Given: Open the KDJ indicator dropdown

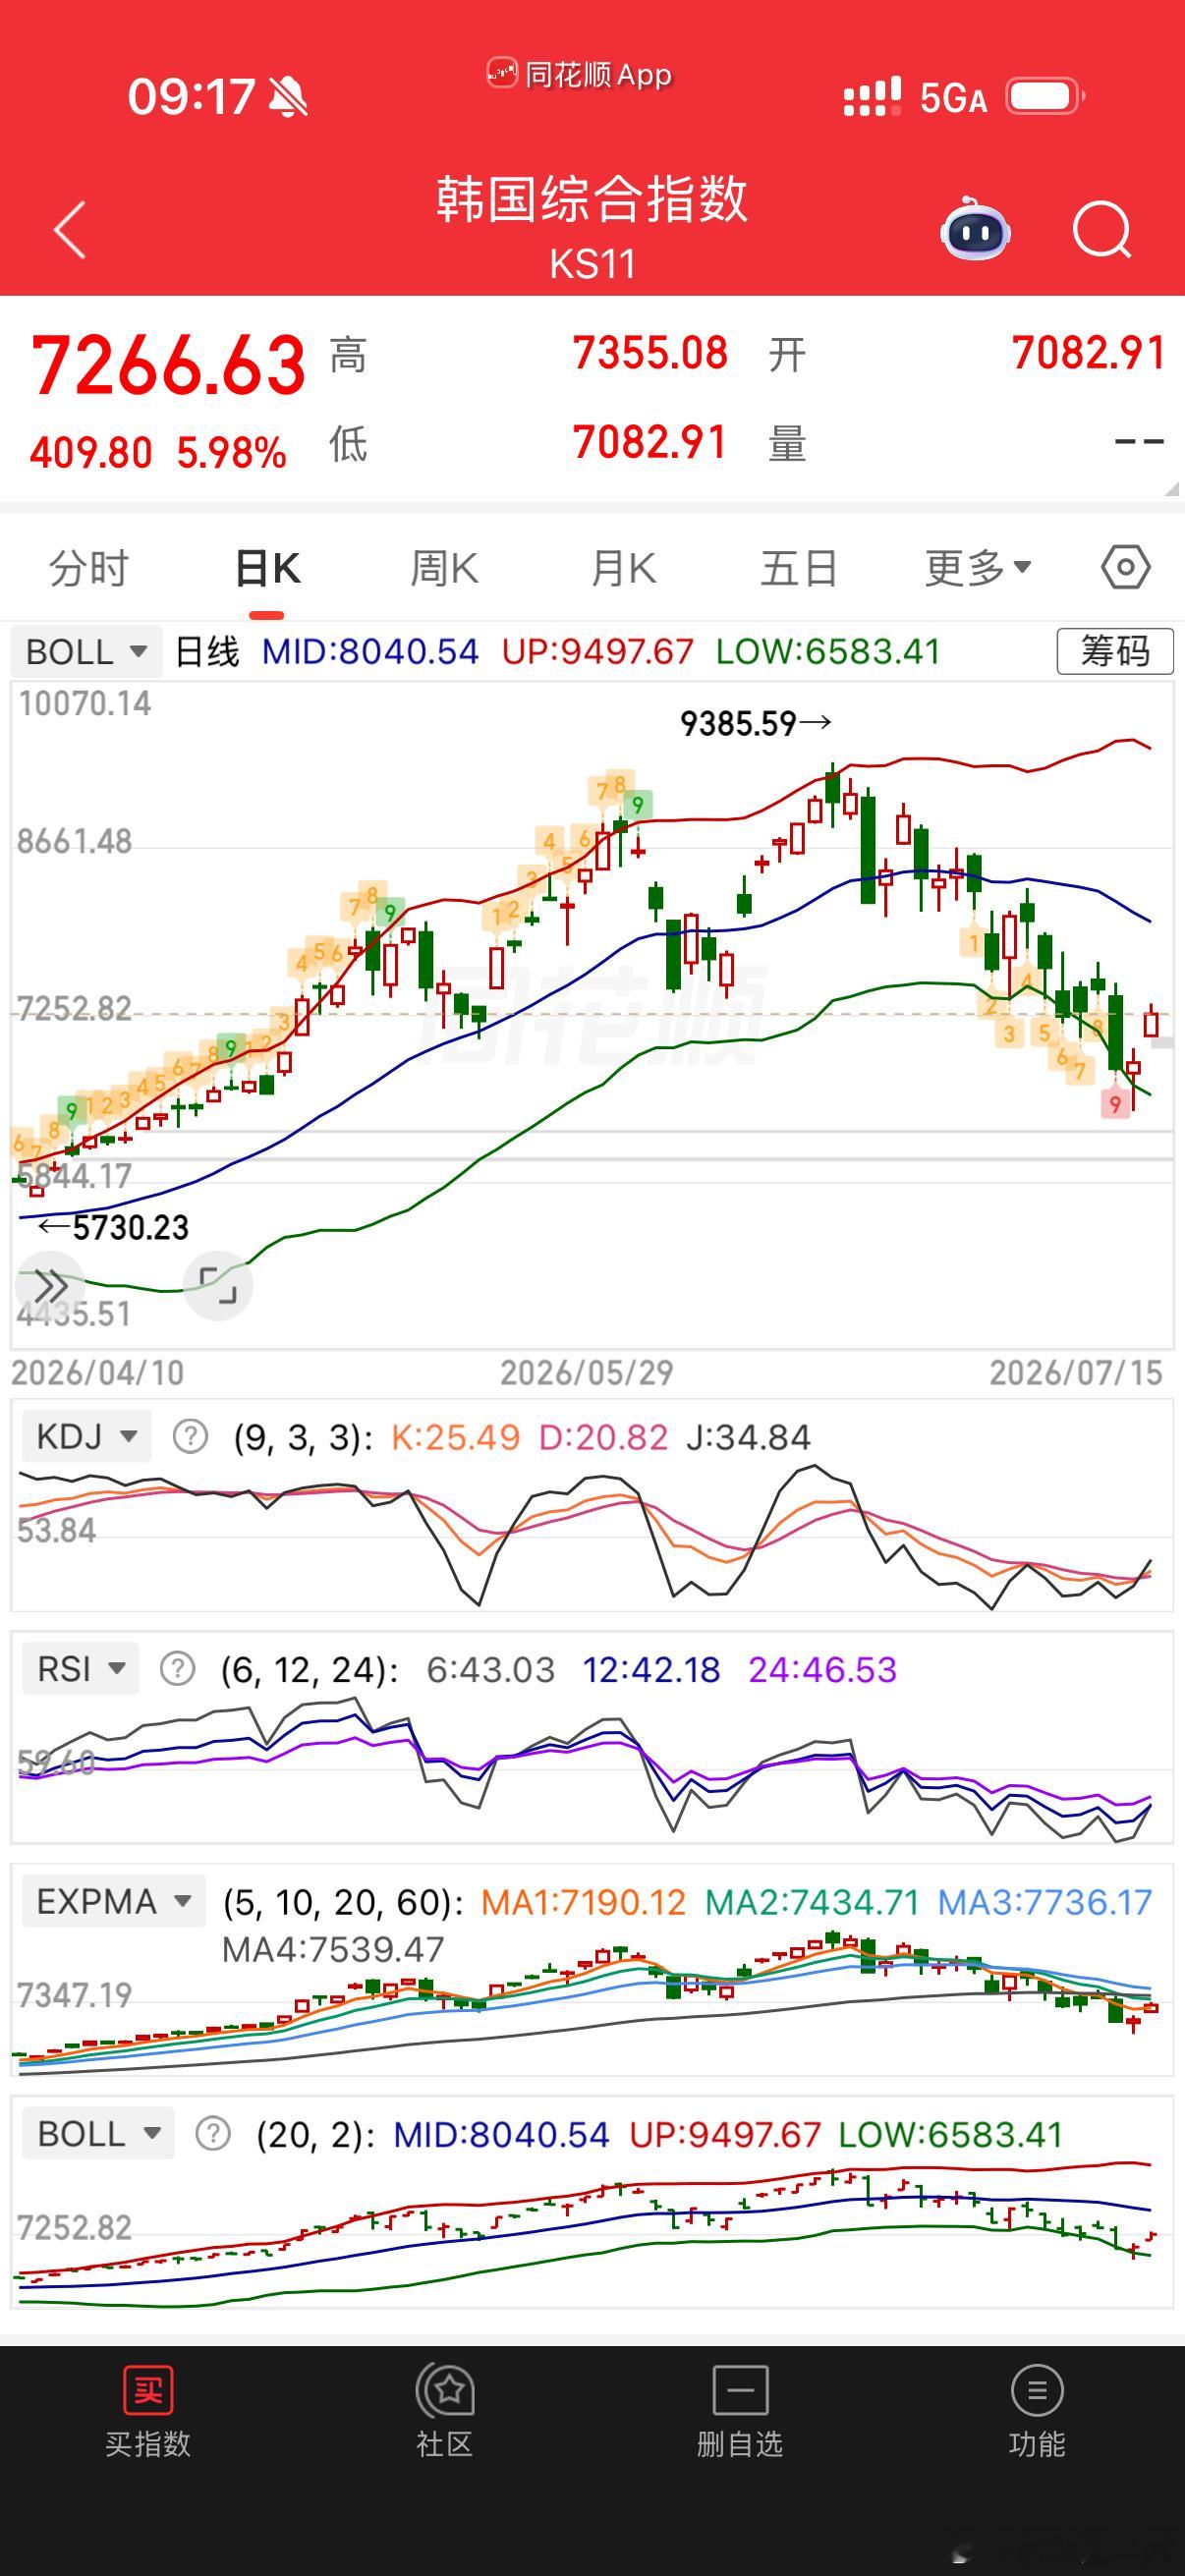Looking at the screenshot, I should pos(86,1437).
